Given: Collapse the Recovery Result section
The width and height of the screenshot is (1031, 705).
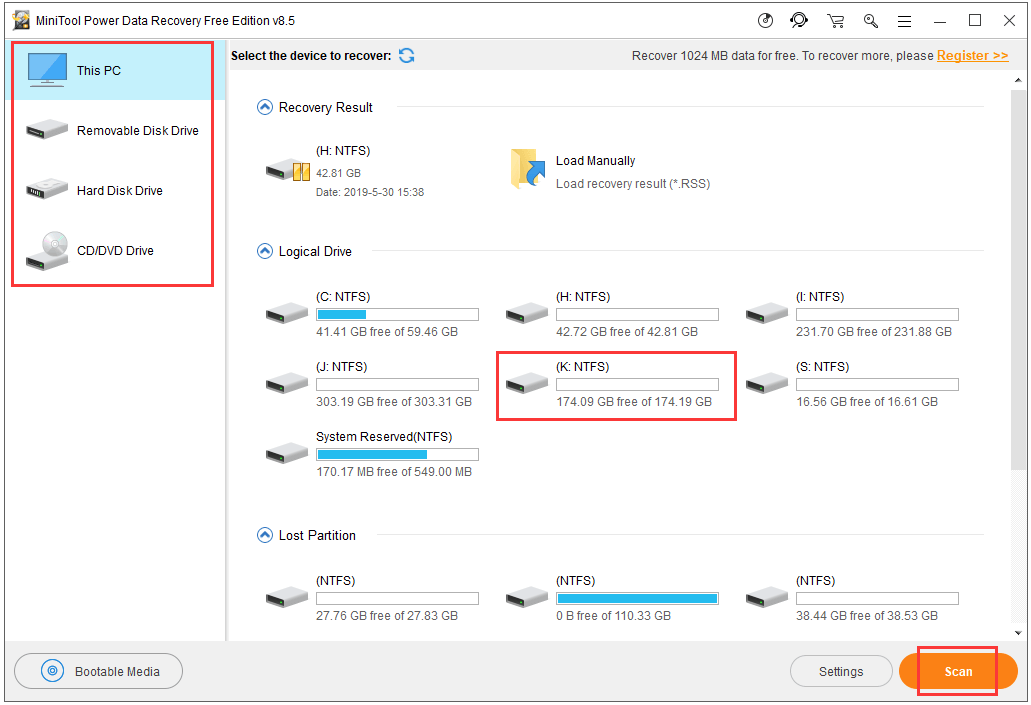Looking at the screenshot, I should (264, 107).
